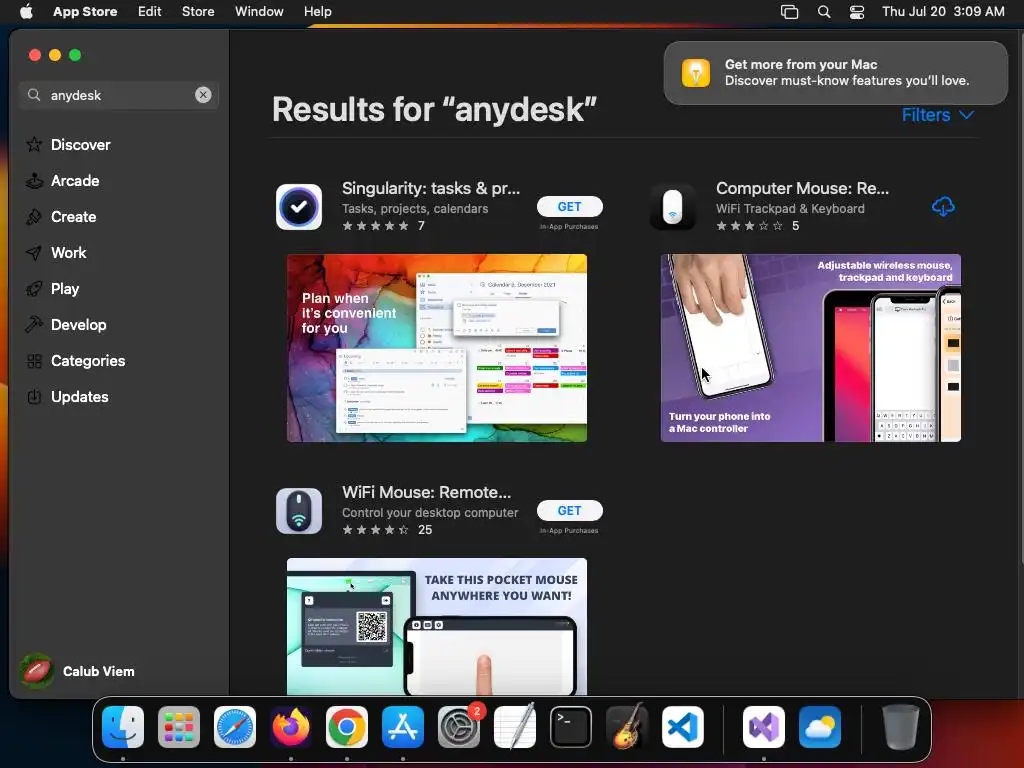
Task: Open Launchpad from the dock
Action: click(179, 726)
